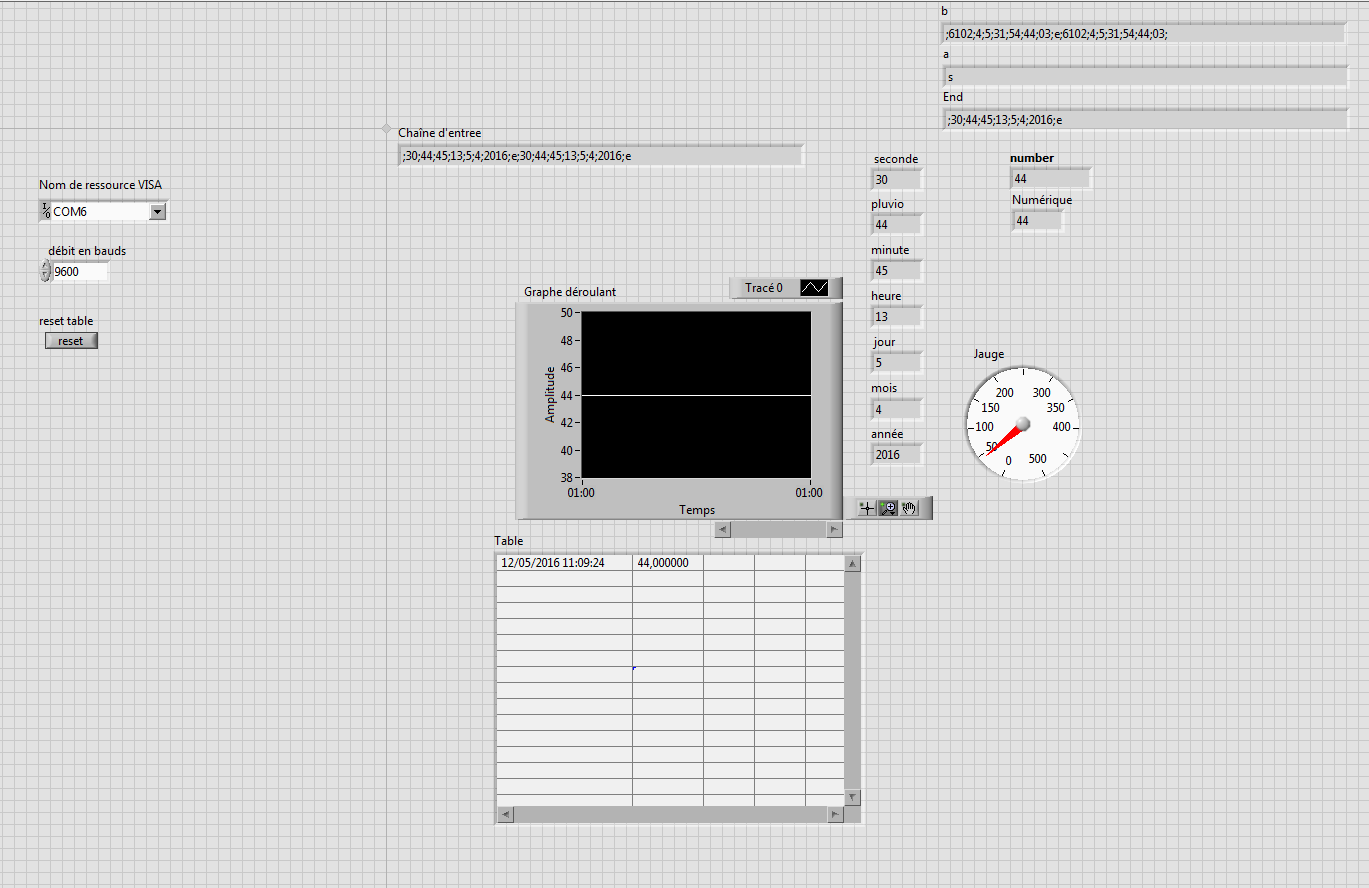The image size is (1369, 888).
Task: Click the table vertical scrollbar up arrow
Action: [x=852, y=565]
